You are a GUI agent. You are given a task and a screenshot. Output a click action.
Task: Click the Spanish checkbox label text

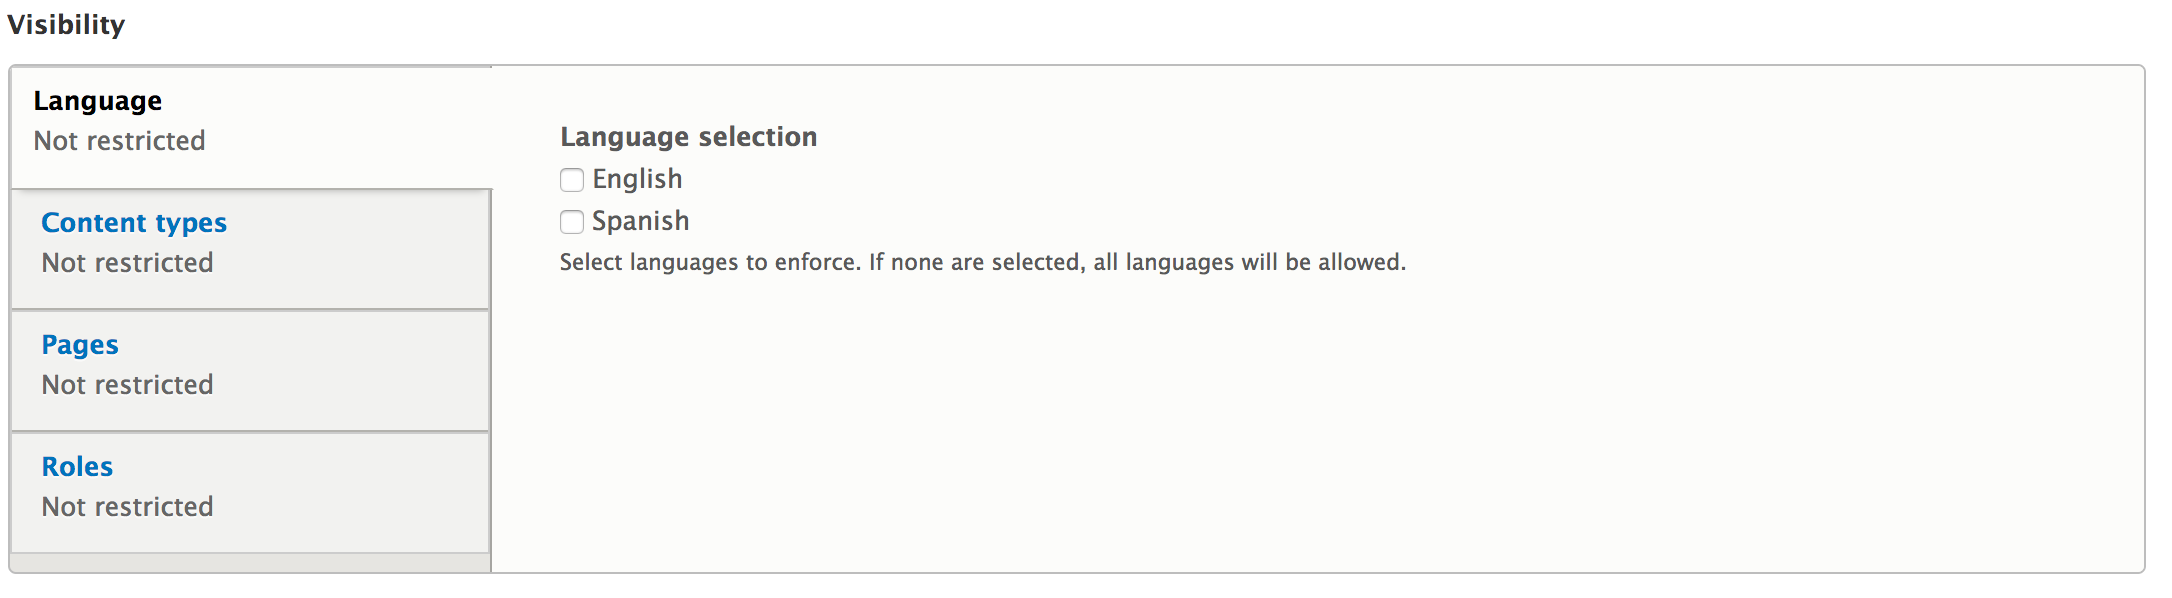coord(640,221)
